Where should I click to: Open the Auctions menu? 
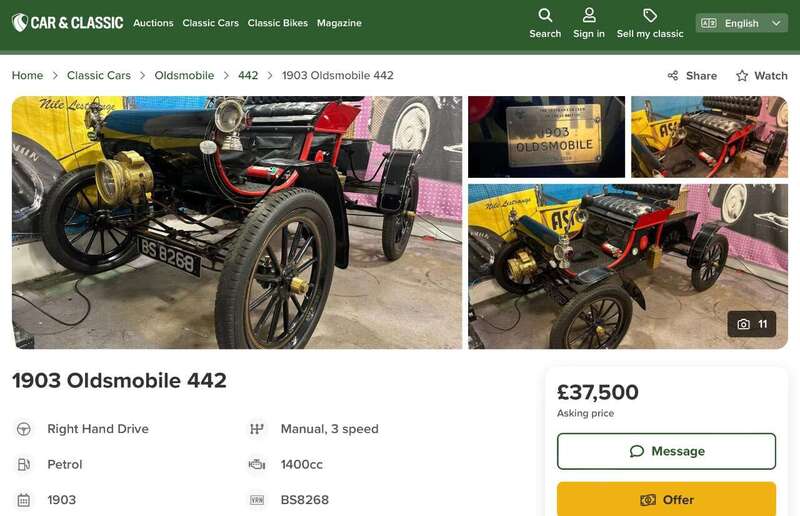click(x=153, y=23)
